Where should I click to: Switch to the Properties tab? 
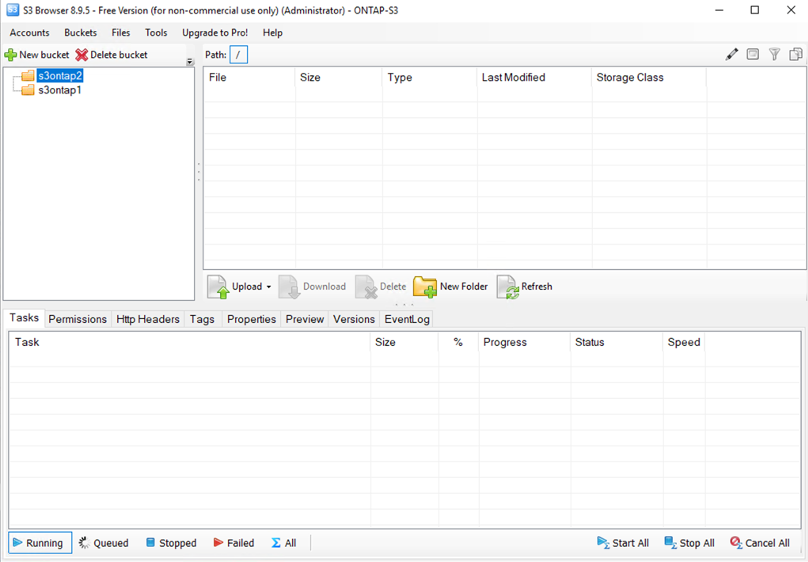point(251,319)
